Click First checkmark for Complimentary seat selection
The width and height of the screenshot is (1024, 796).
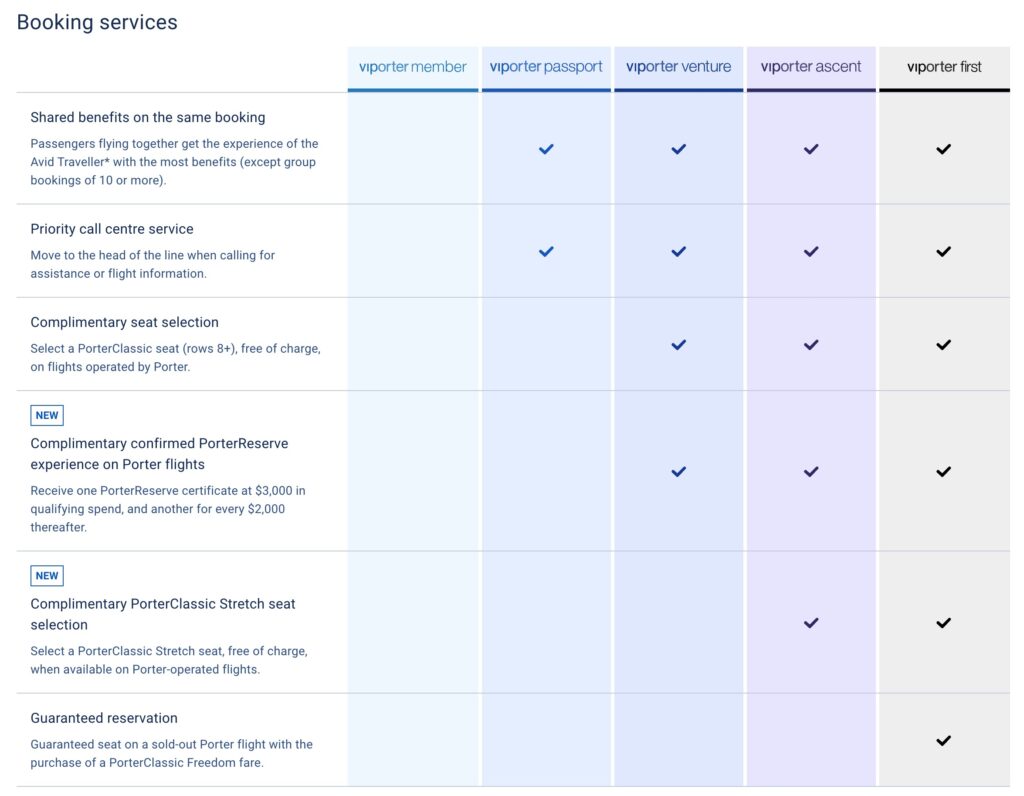[944, 345]
